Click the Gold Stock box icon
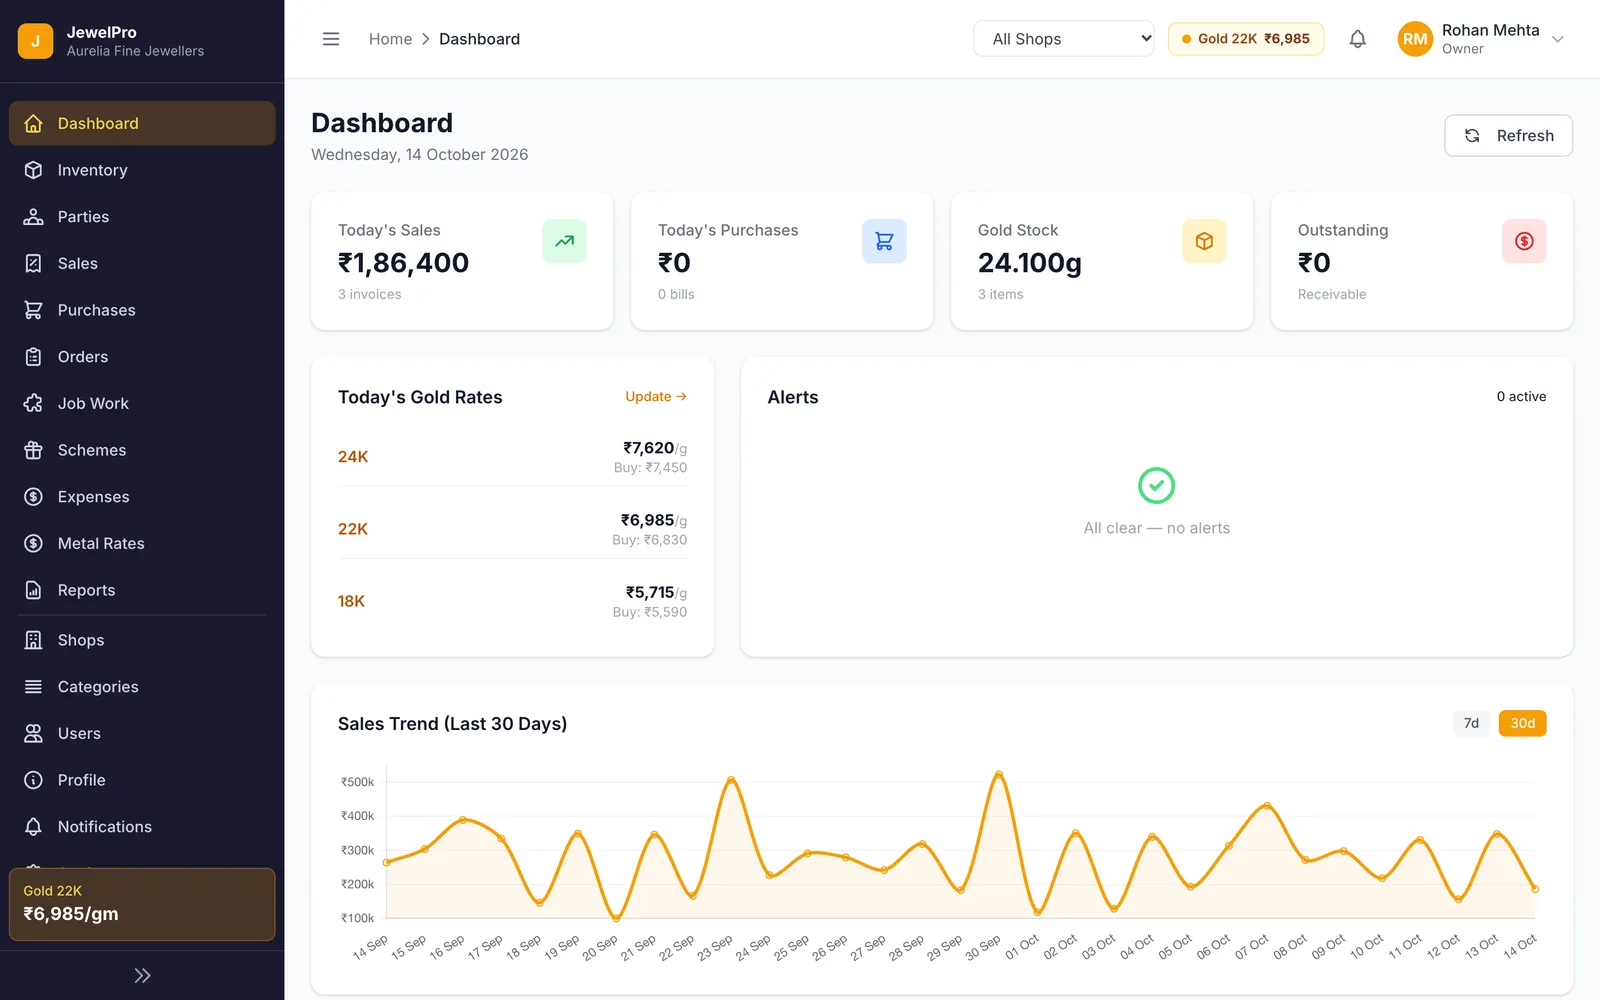 pos(1204,241)
